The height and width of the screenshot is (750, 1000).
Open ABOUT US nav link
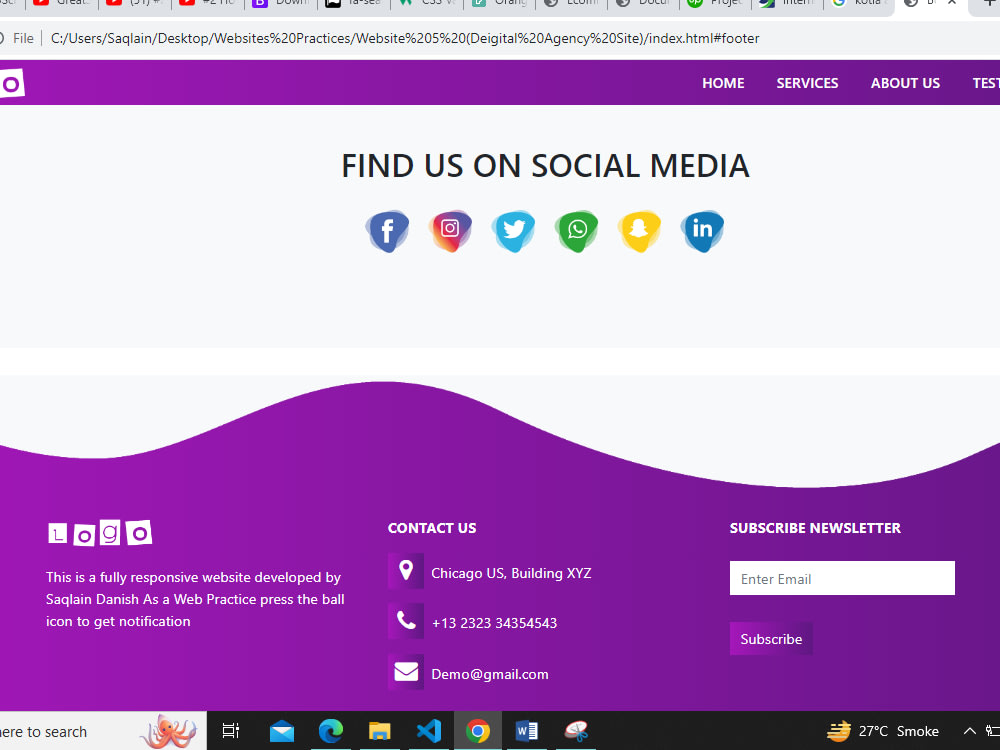tap(906, 83)
